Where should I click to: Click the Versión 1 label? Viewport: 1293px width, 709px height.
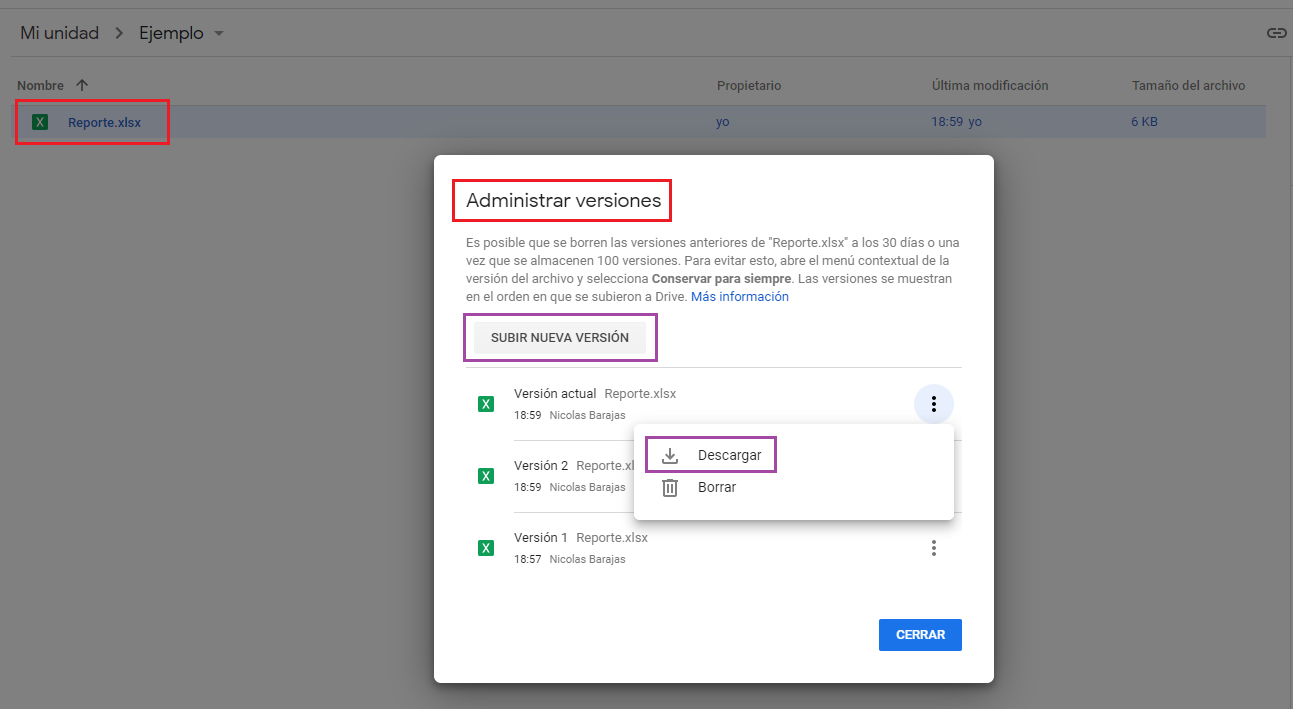[541, 537]
